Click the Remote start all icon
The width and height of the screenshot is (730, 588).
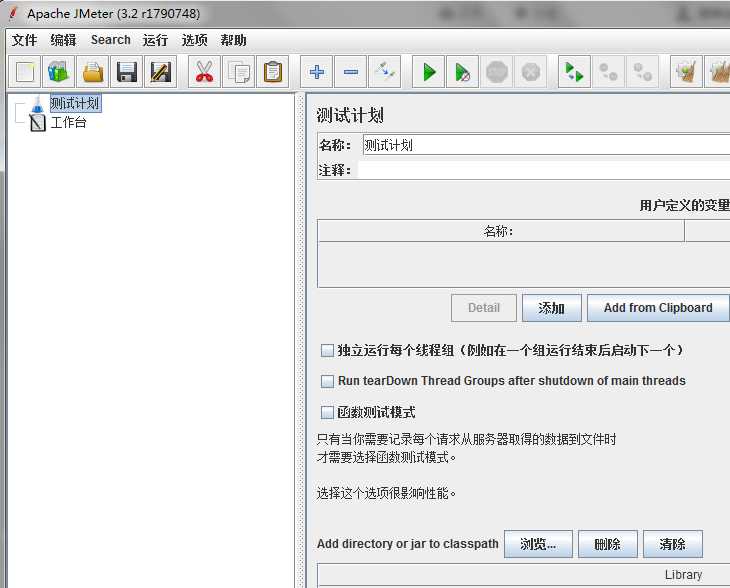click(575, 72)
